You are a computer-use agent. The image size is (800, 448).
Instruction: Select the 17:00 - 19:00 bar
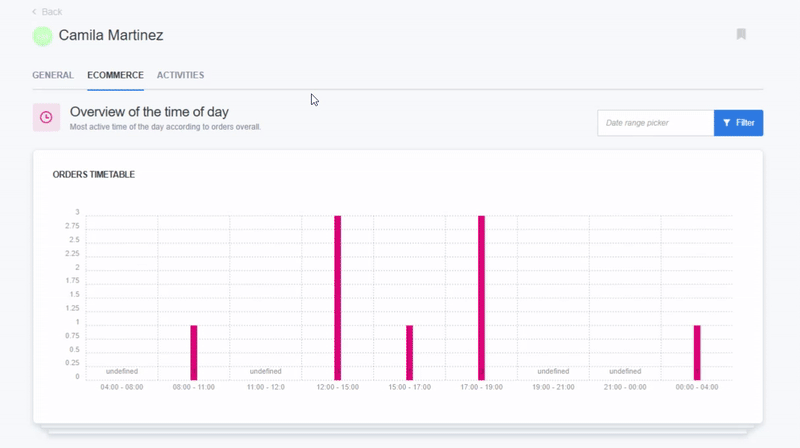coord(481,297)
